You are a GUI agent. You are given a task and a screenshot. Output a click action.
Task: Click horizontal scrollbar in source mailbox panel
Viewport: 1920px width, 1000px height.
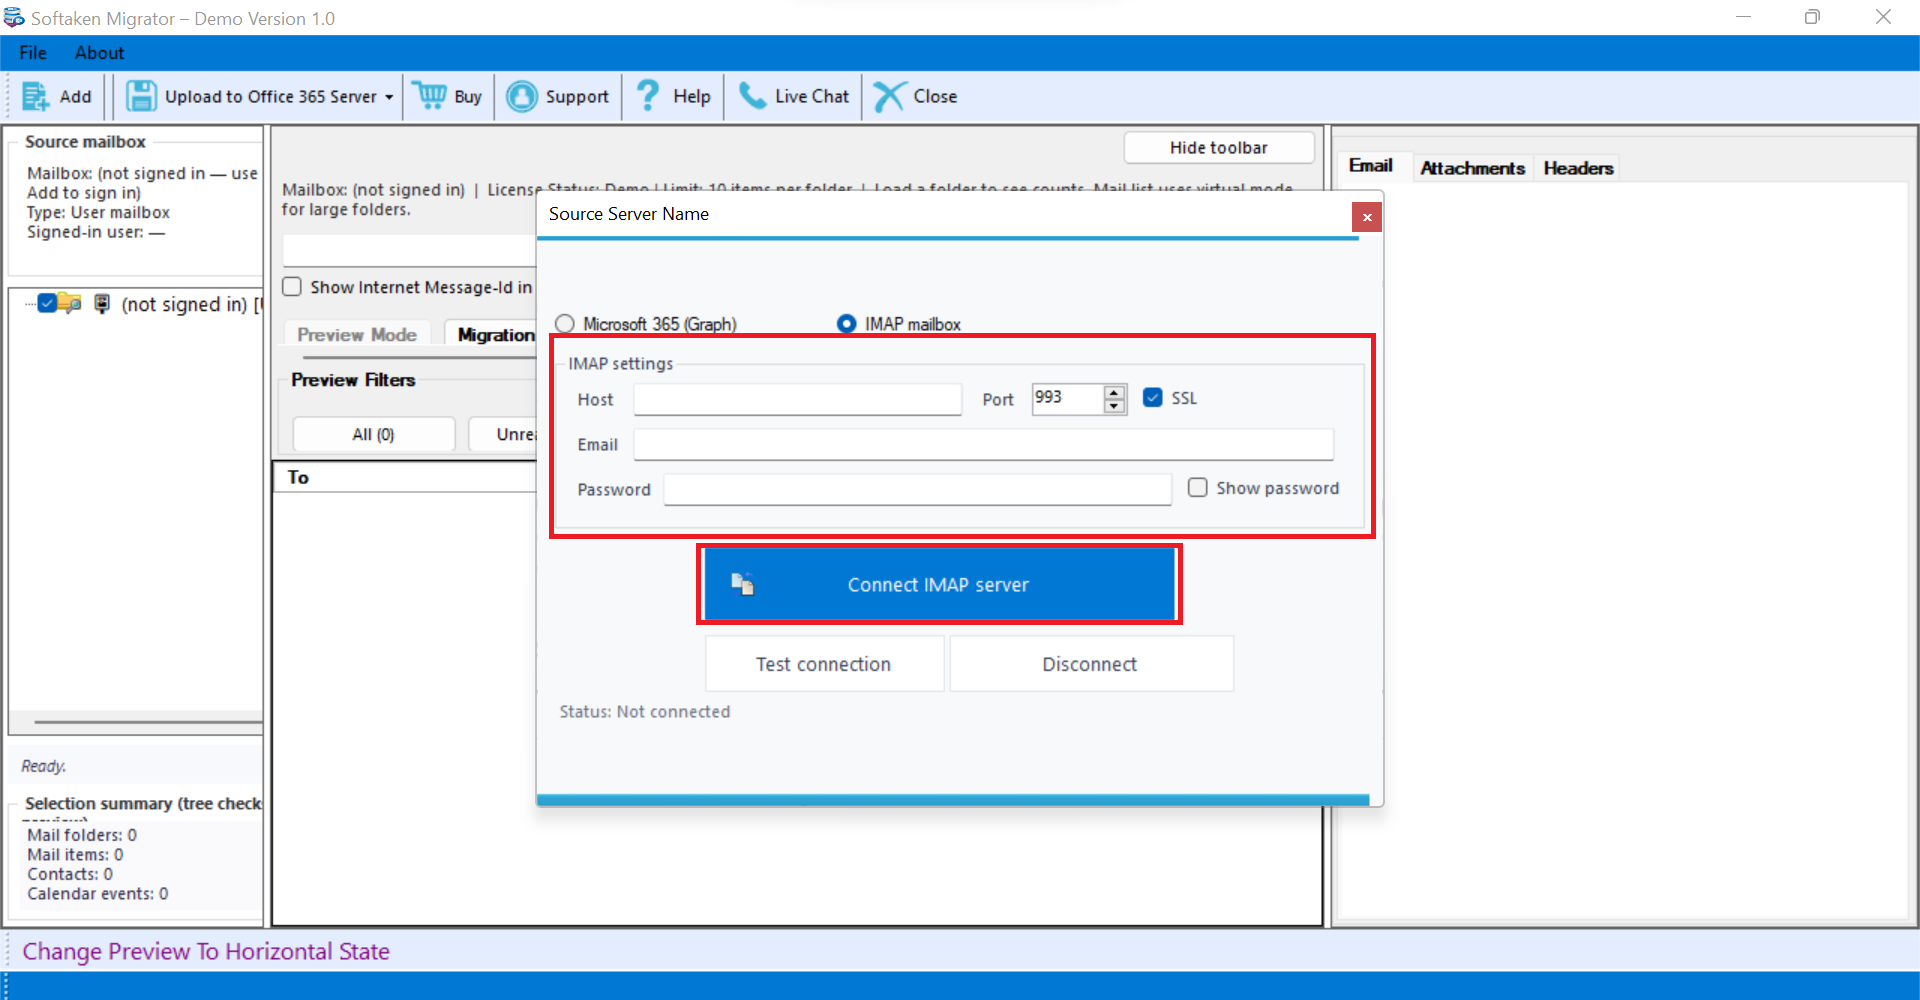147,721
